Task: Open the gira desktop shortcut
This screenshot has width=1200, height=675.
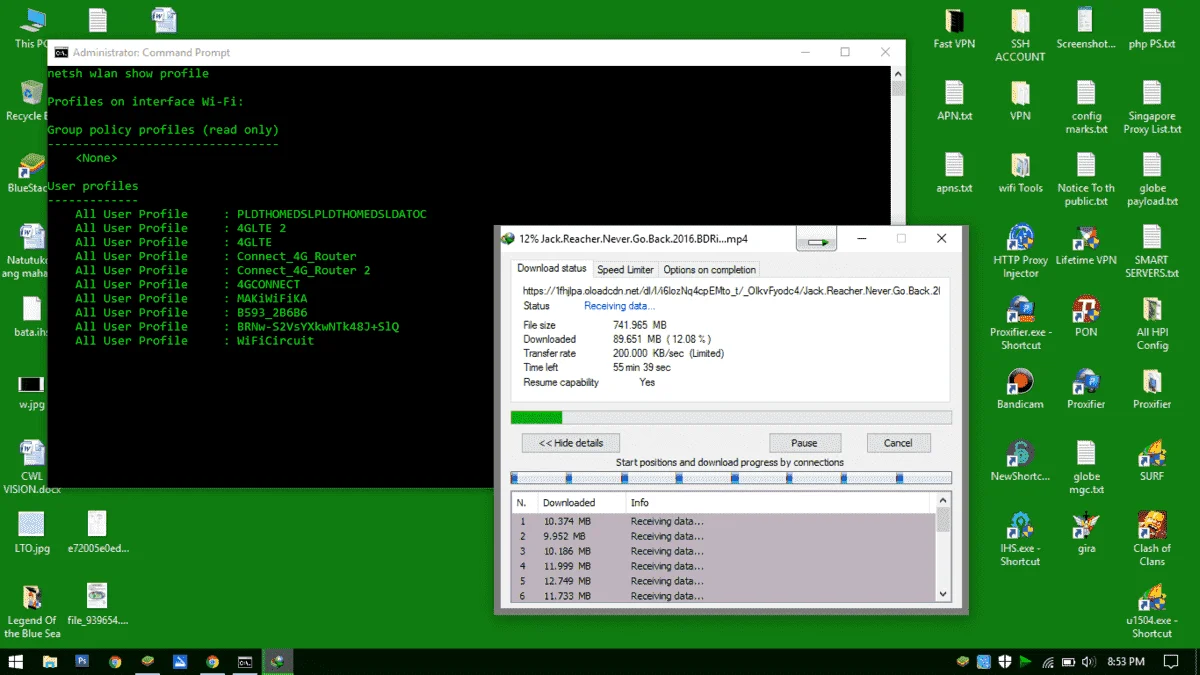Action: pyautogui.click(x=1086, y=533)
